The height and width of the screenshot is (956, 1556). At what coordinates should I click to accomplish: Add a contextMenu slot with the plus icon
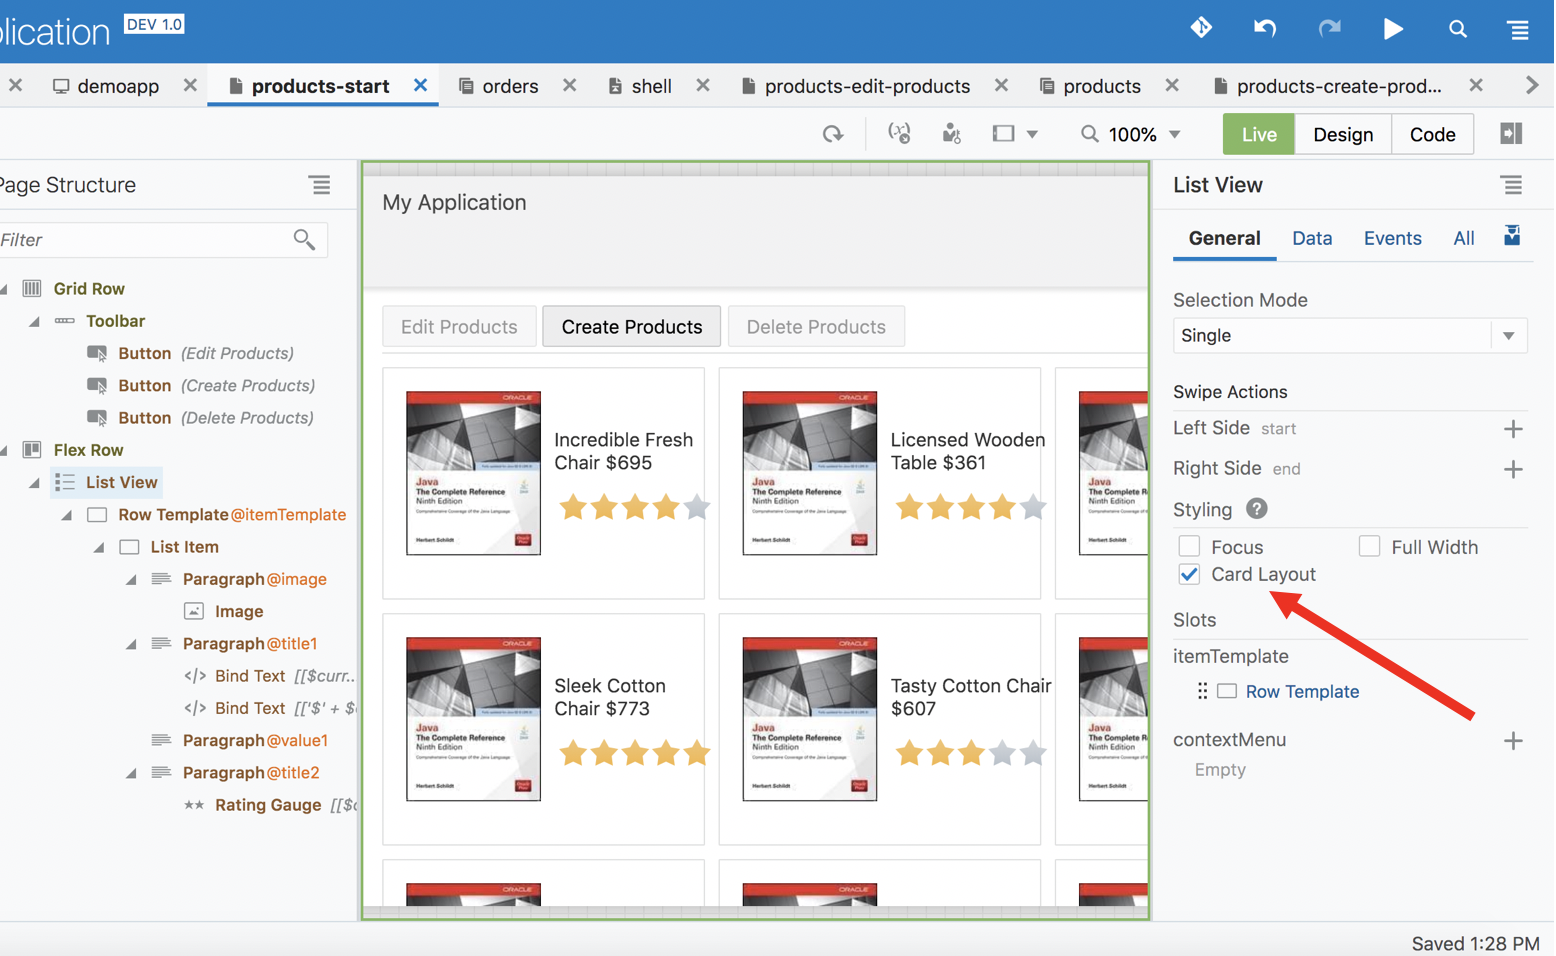click(1513, 741)
